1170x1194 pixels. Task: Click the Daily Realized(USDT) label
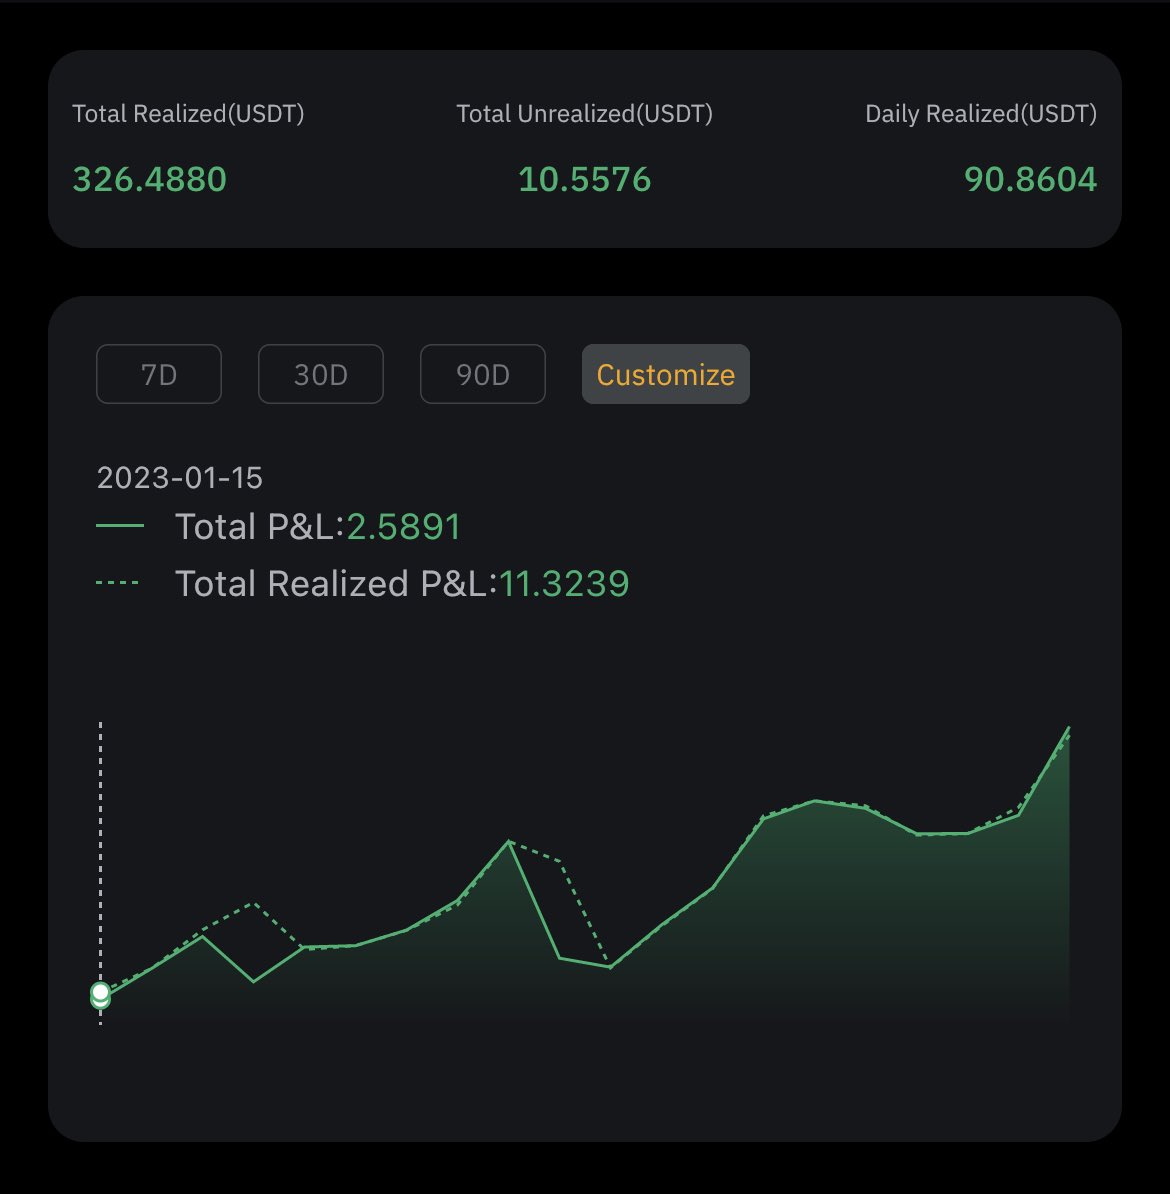(981, 113)
